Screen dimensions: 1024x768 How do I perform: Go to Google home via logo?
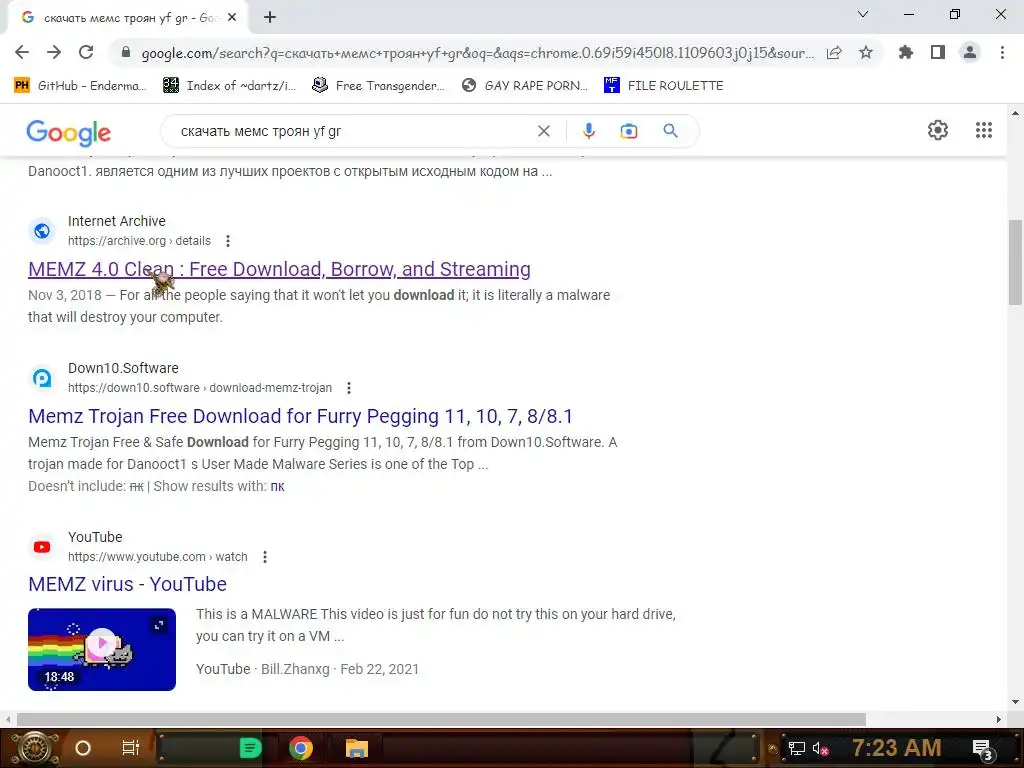click(69, 133)
